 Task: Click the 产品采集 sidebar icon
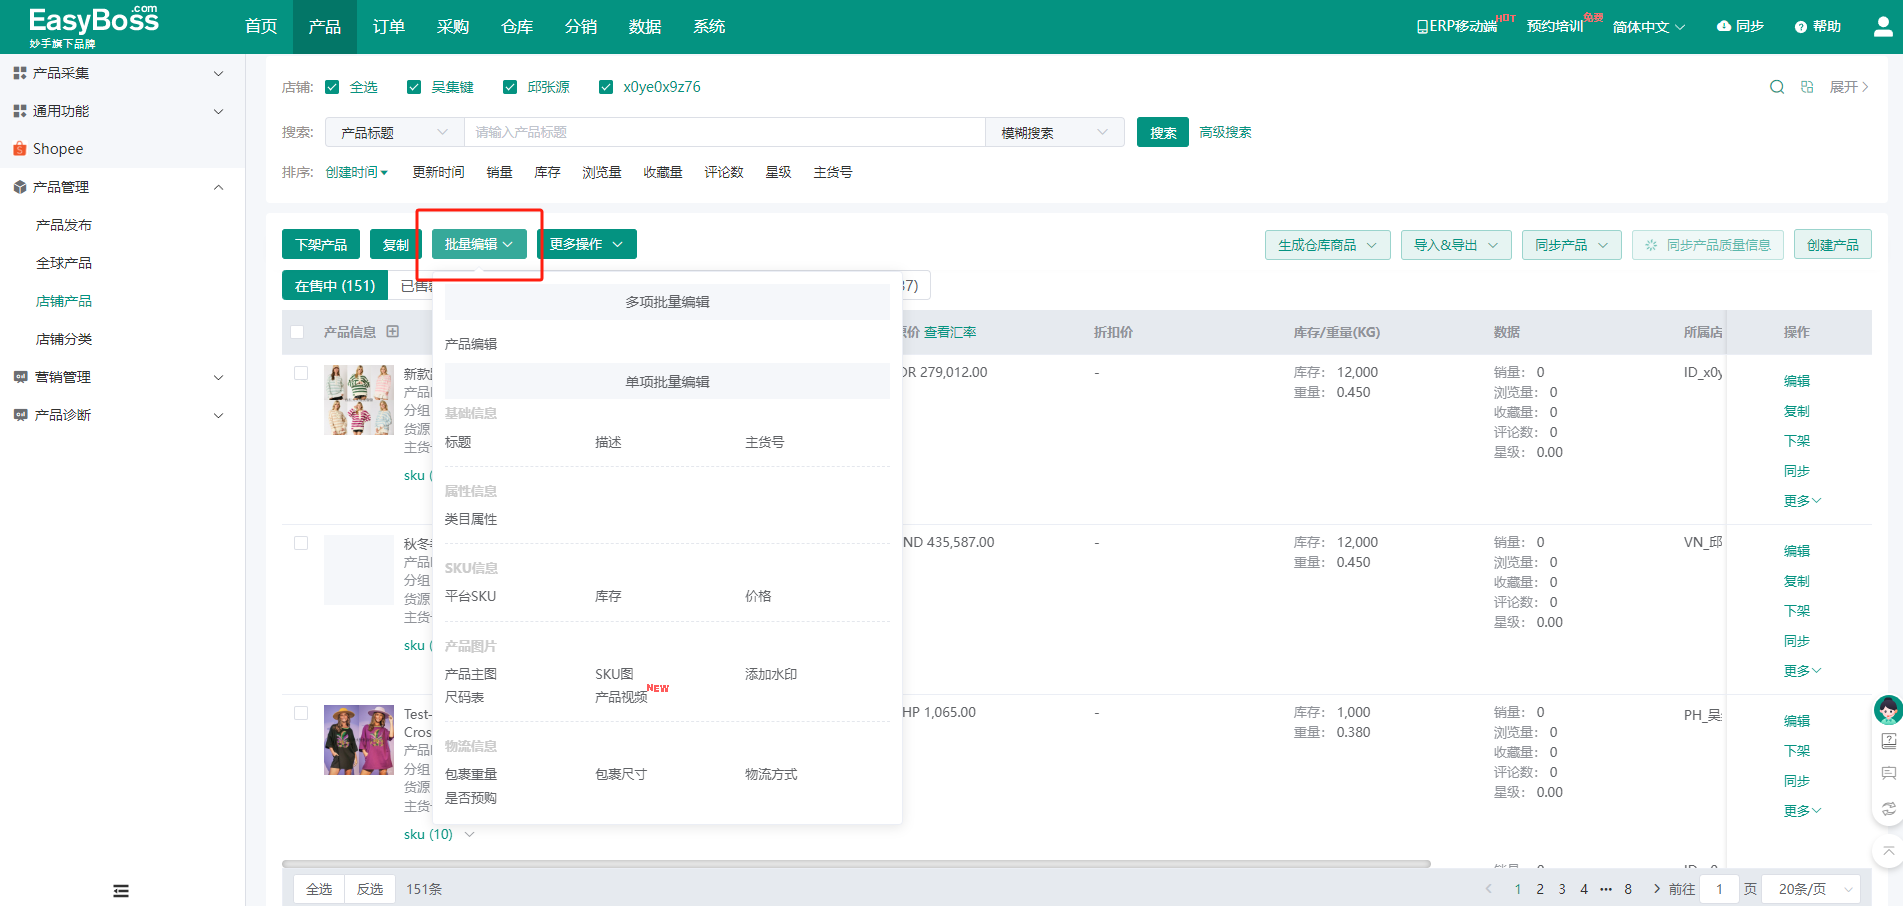click(x=20, y=73)
